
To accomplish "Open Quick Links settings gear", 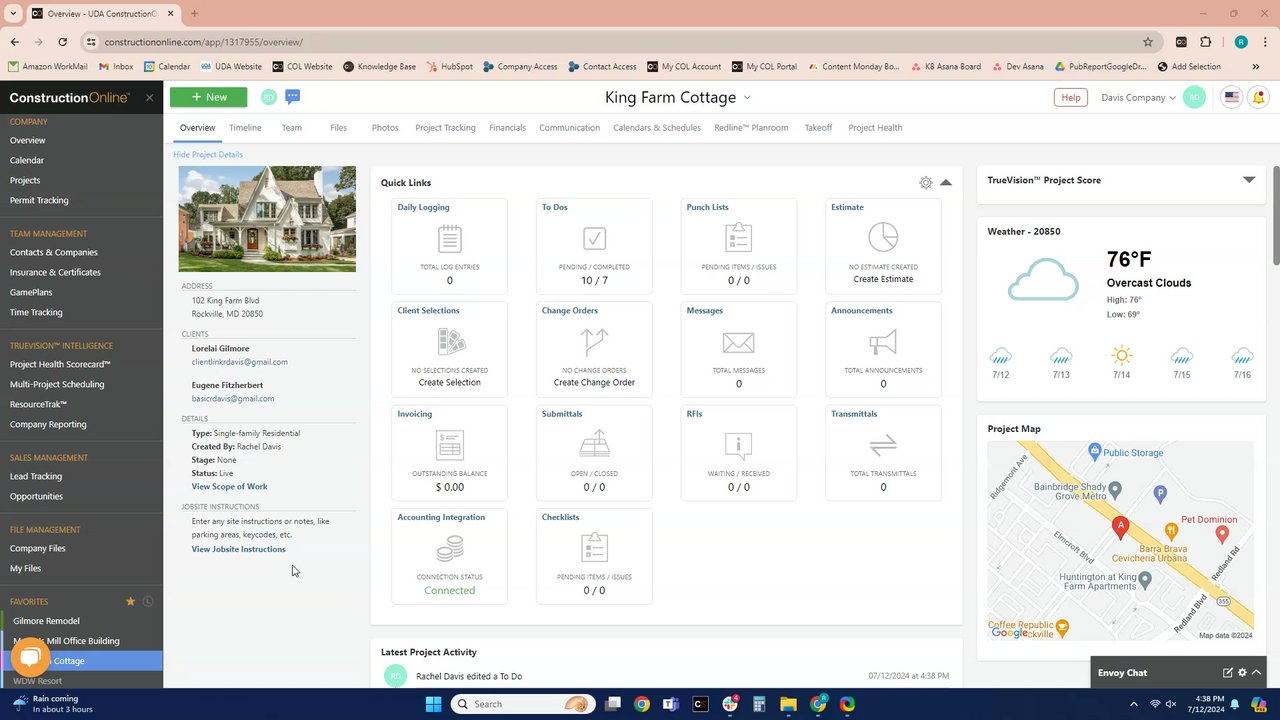I will click(x=926, y=183).
